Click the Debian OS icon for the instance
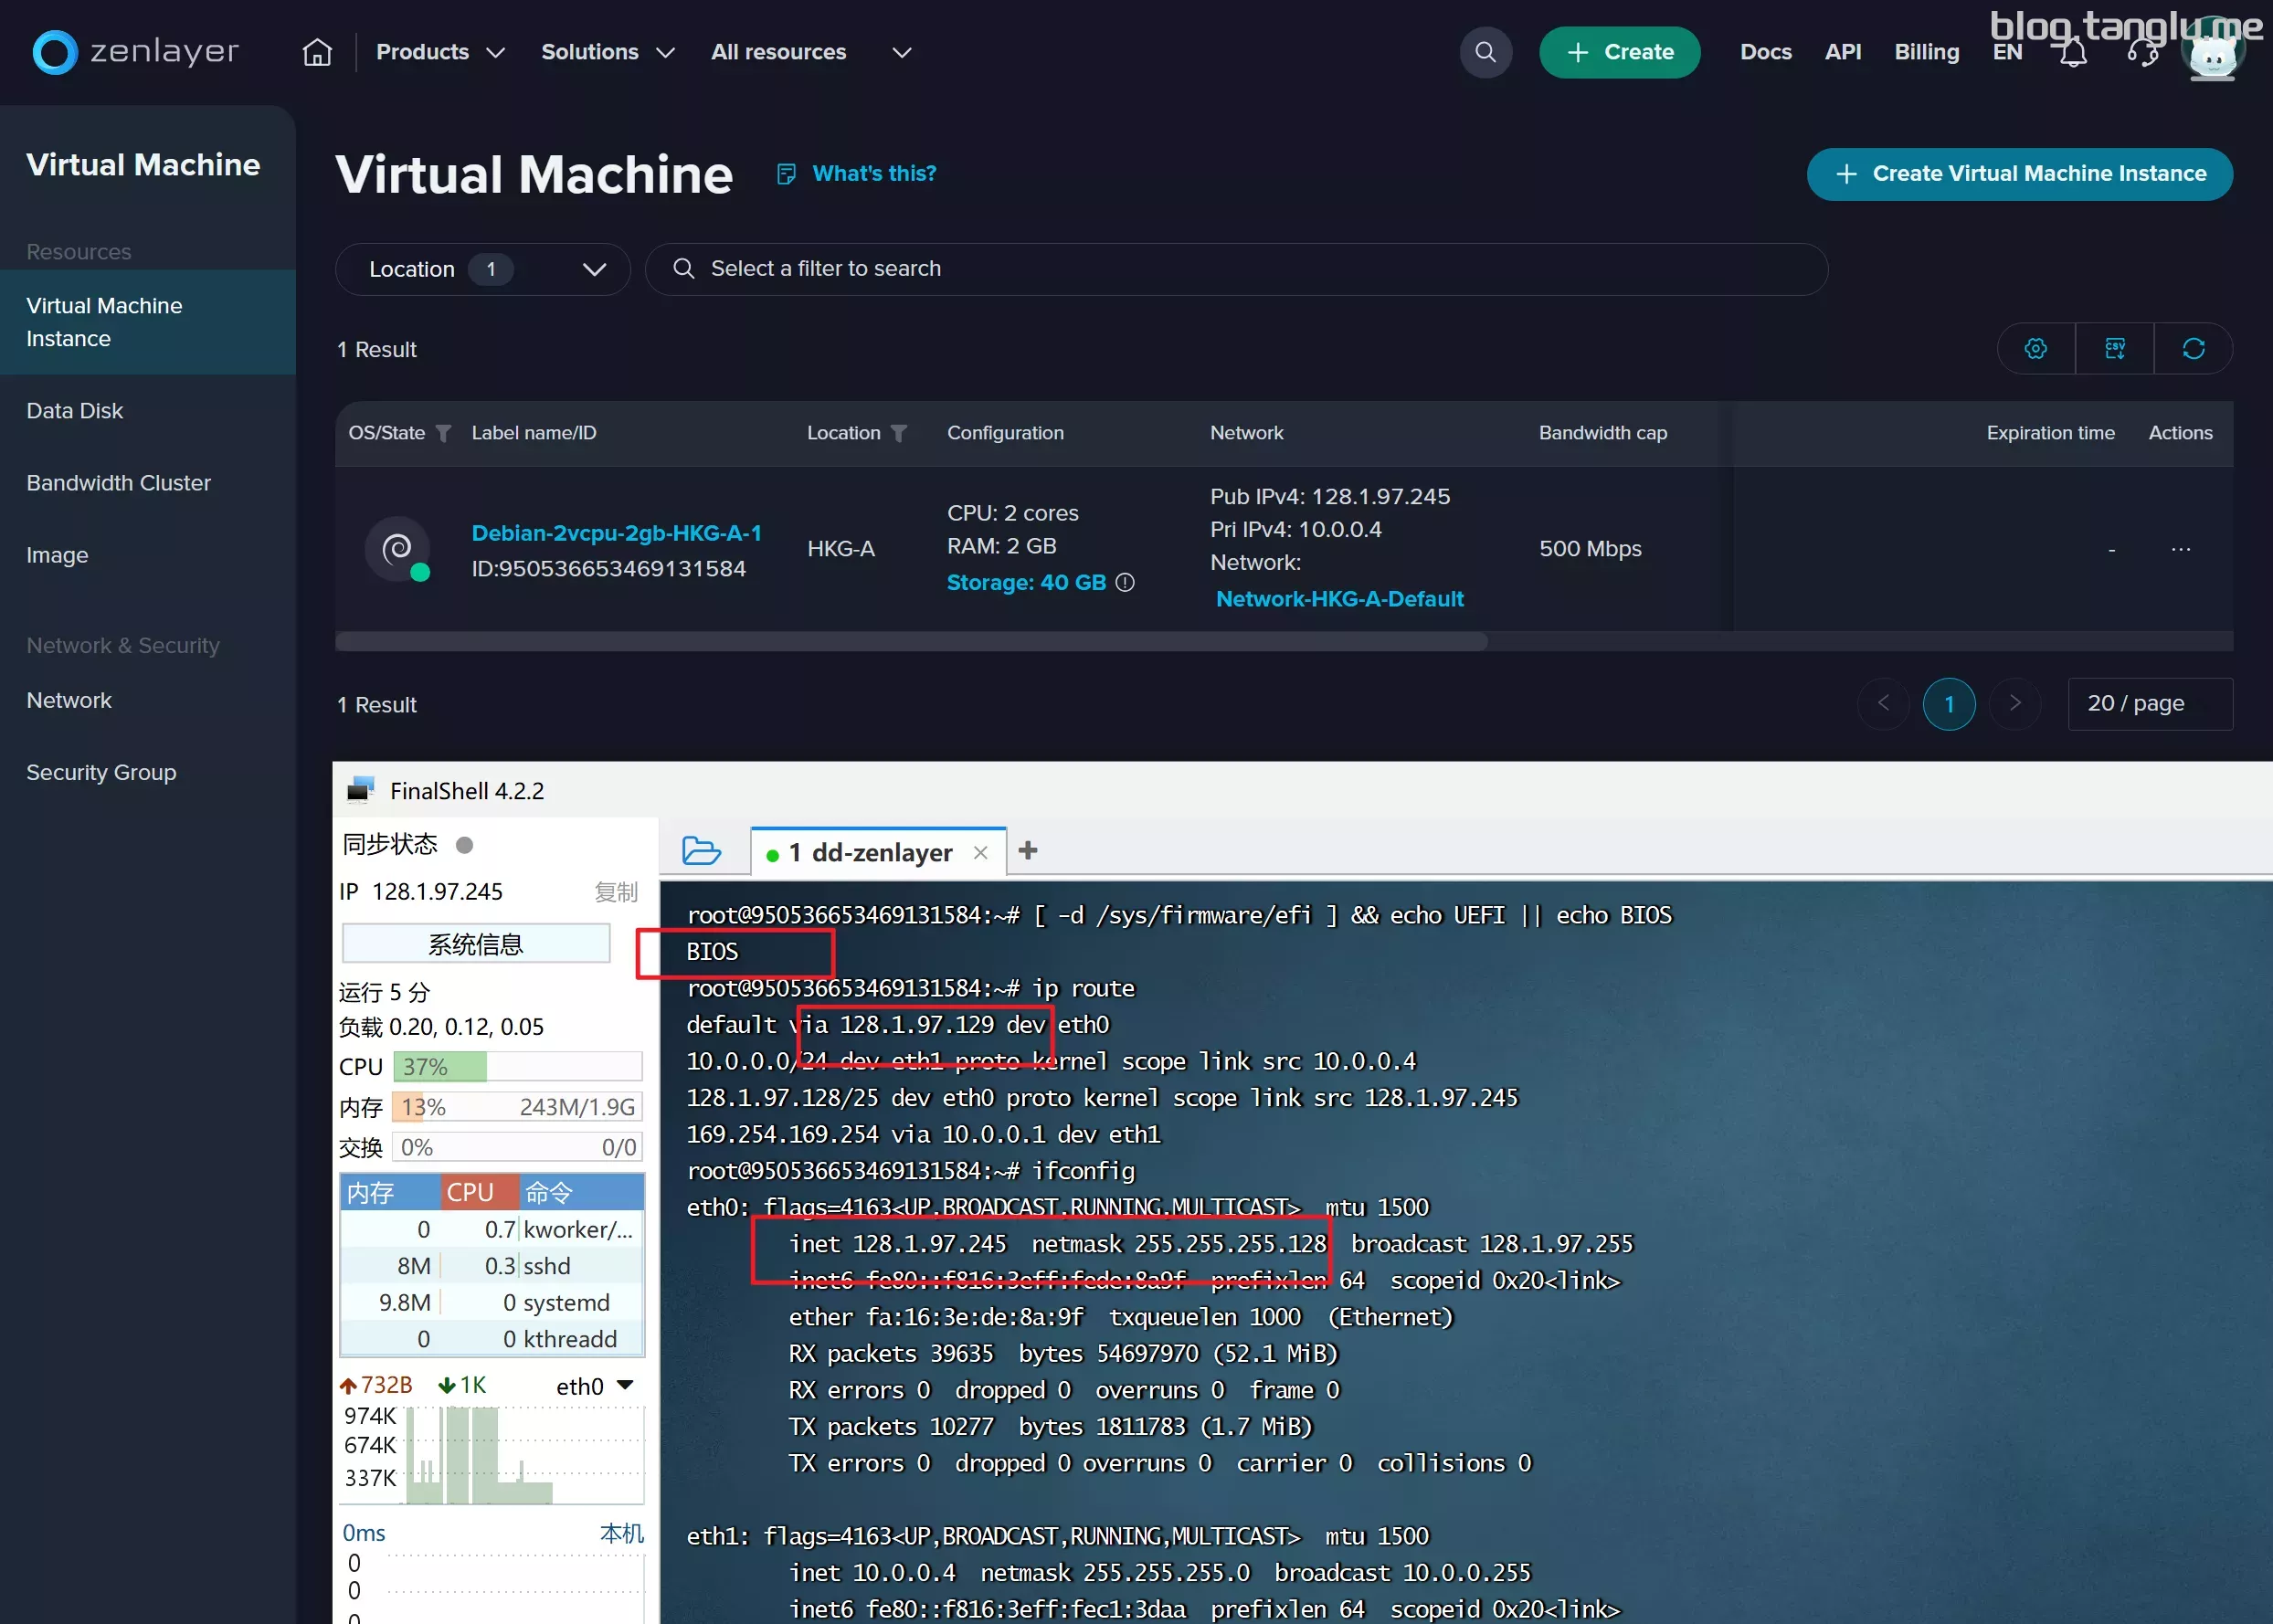This screenshot has height=1624, width=2273. coord(398,549)
